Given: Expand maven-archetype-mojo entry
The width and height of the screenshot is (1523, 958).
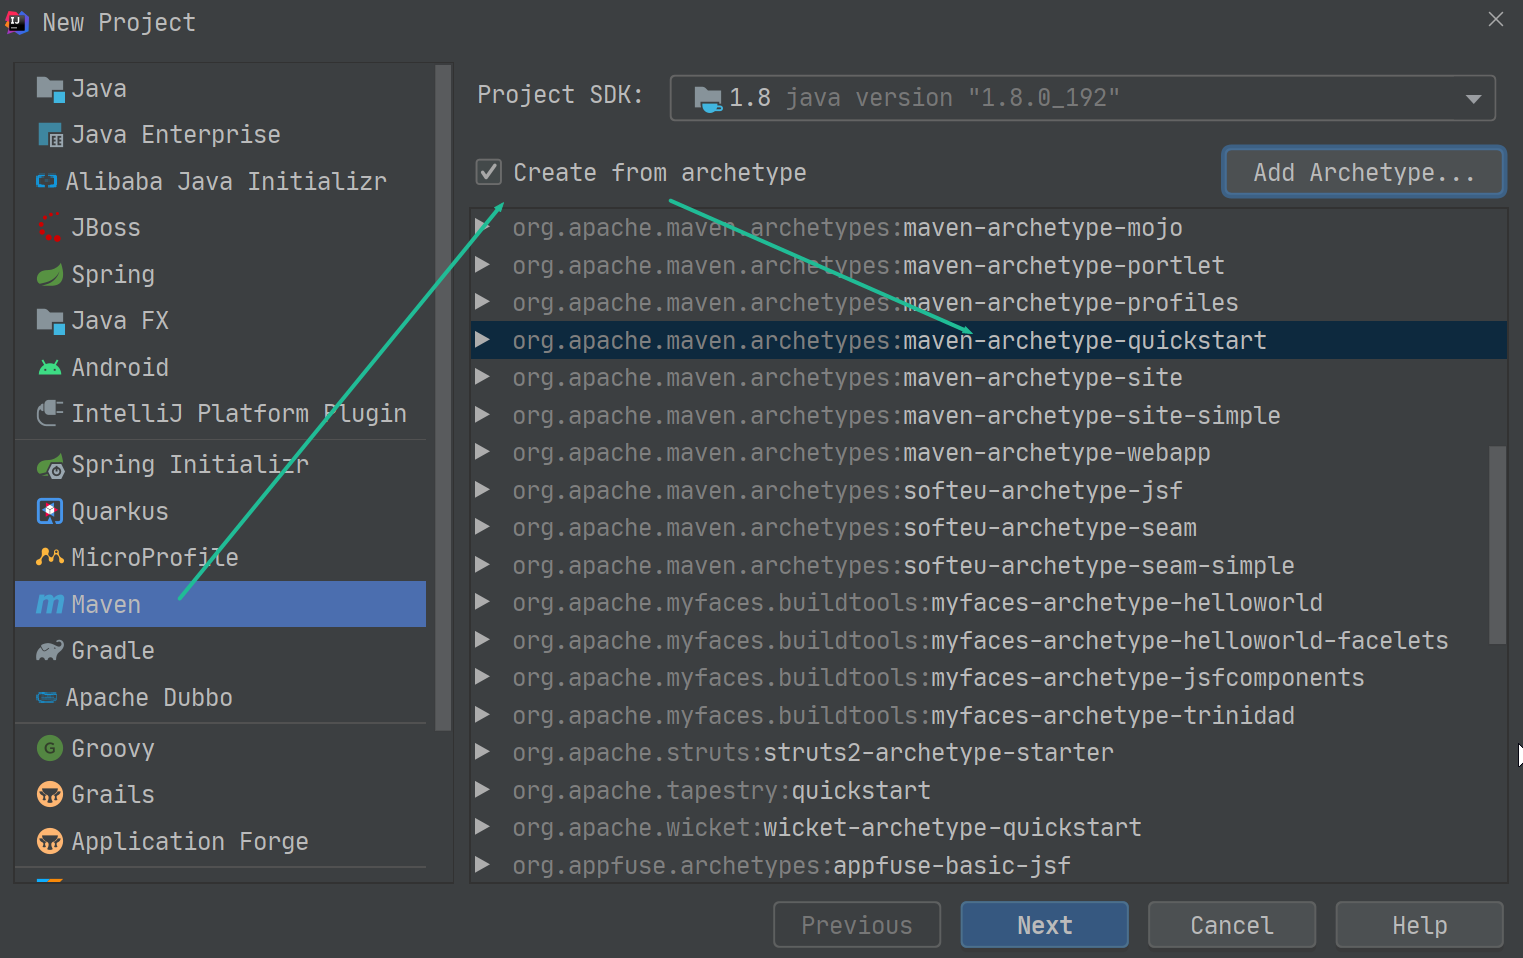Looking at the screenshot, I should point(482,227).
